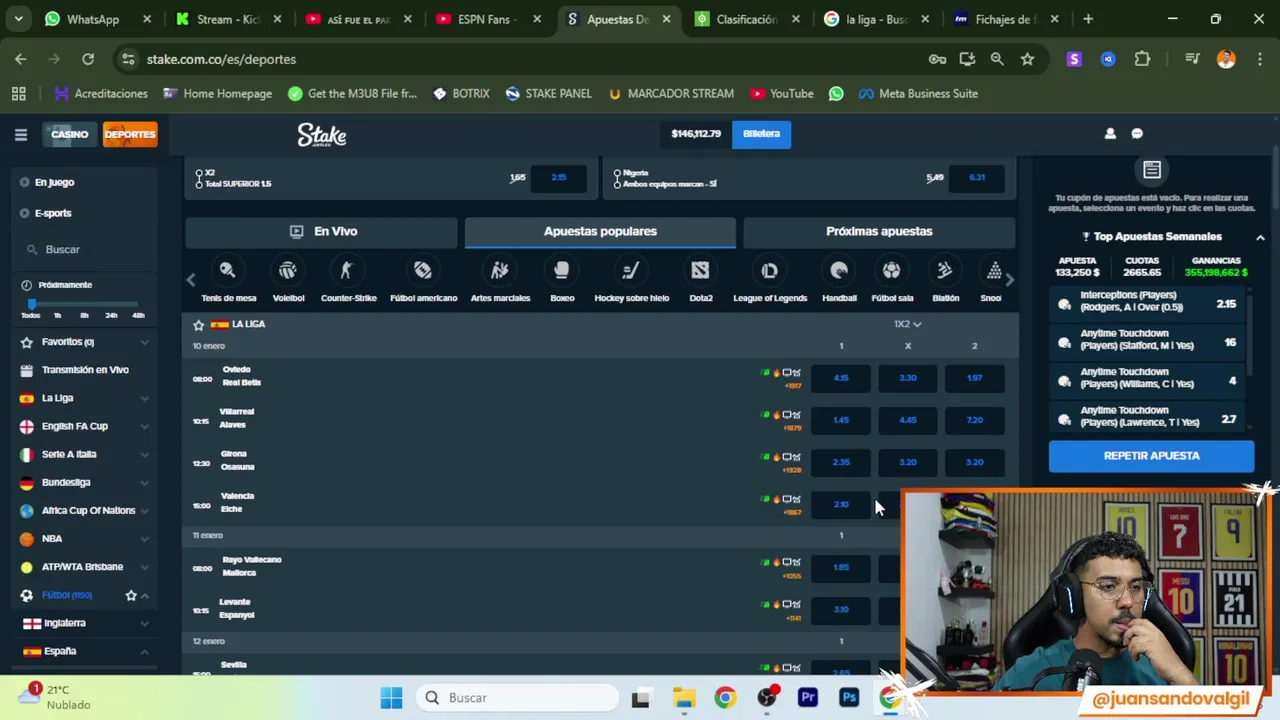This screenshot has width=1280, height=720.
Task: Open Photoshop from the taskbar
Action: 849,697
